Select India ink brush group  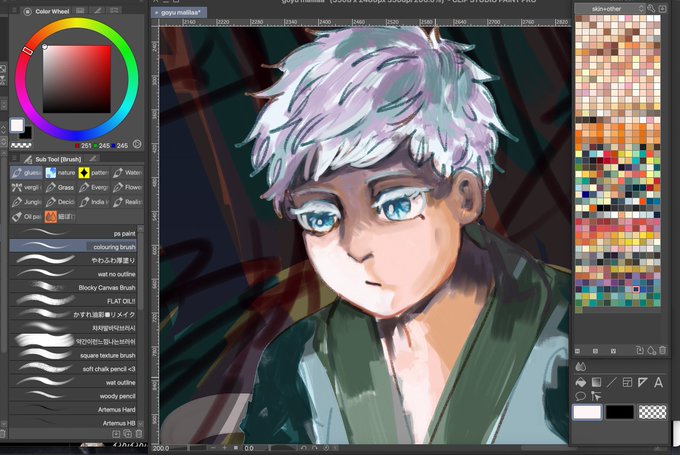point(94,202)
